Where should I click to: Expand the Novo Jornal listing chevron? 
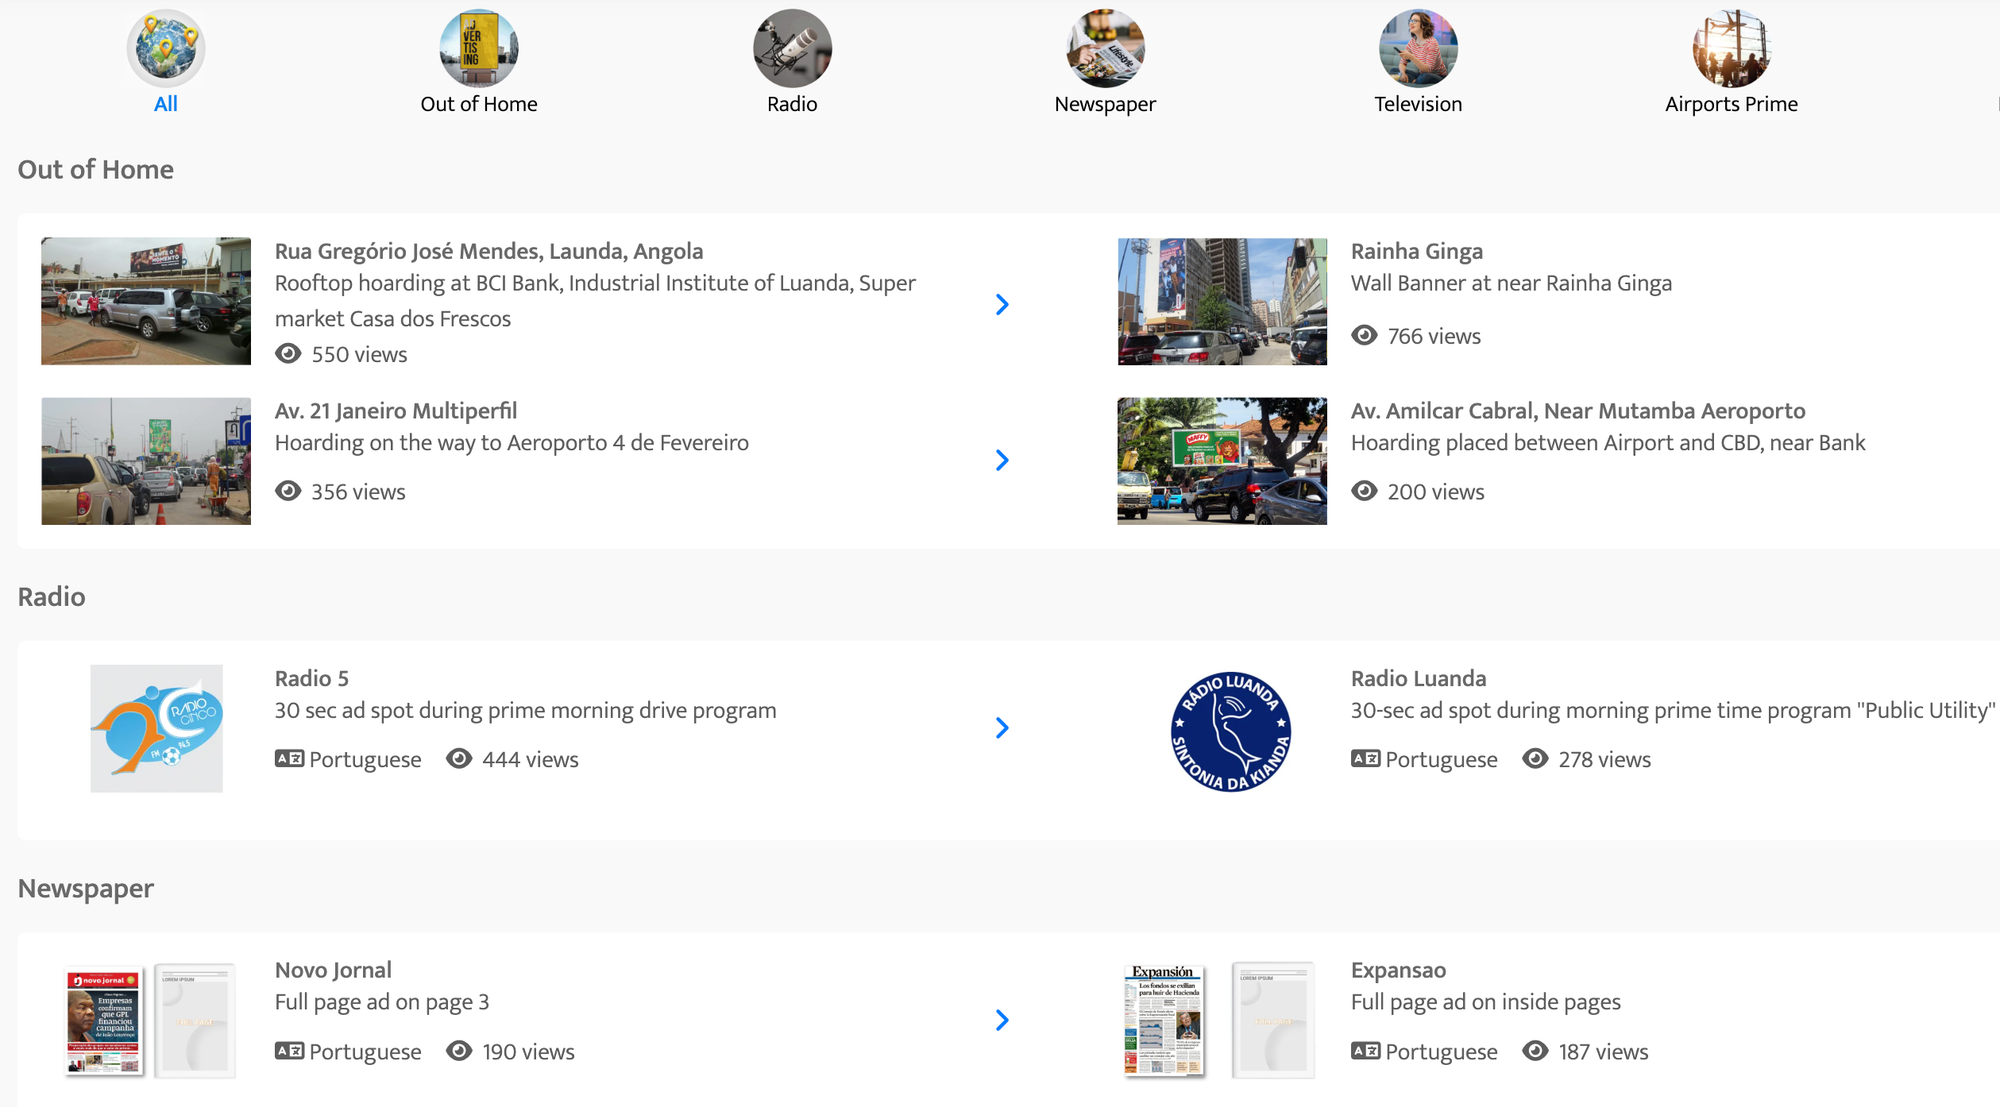[x=1002, y=1020]
